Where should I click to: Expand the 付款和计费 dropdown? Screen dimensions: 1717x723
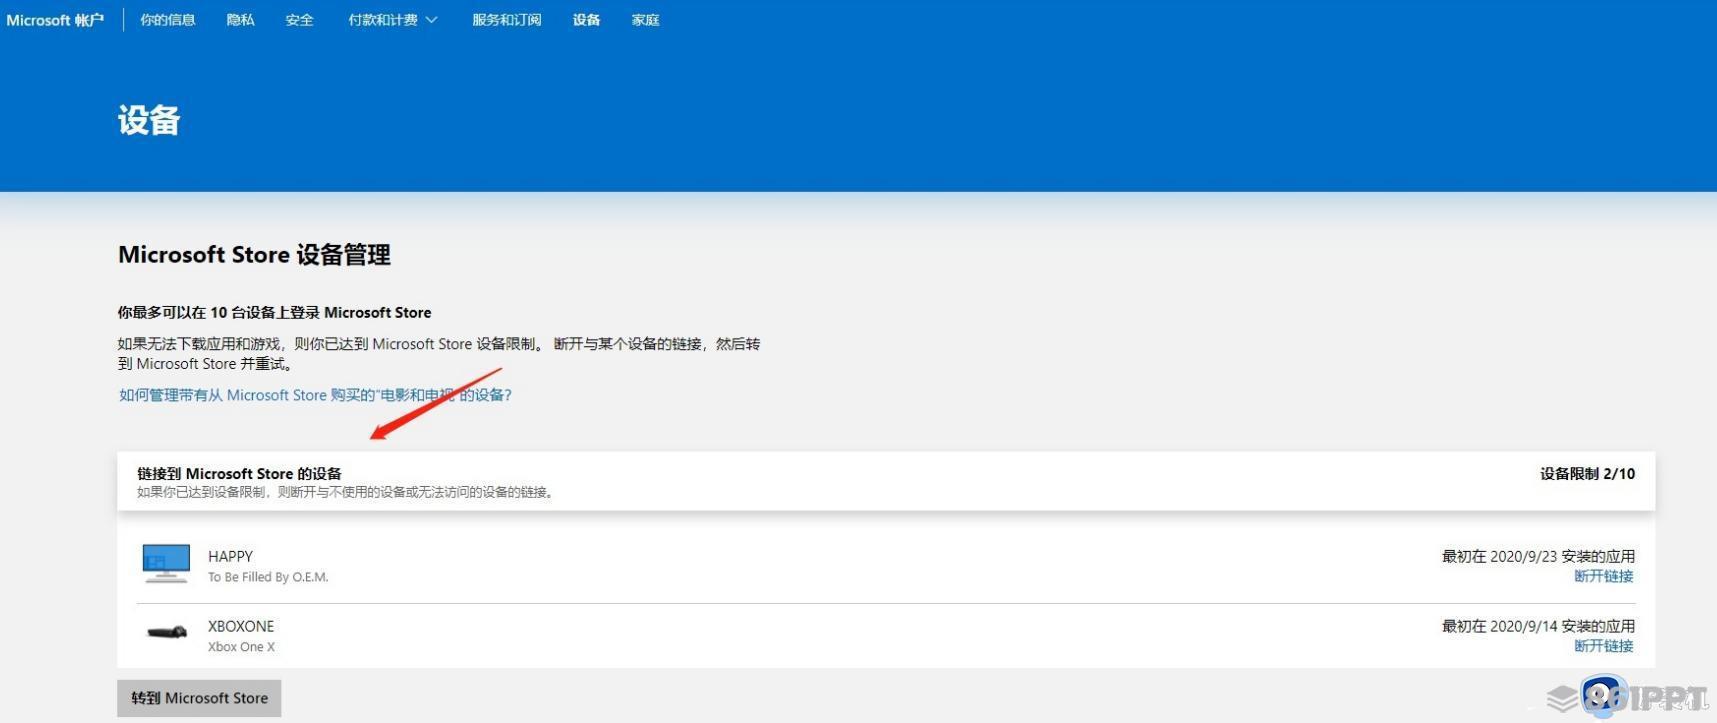coord(392,20)
